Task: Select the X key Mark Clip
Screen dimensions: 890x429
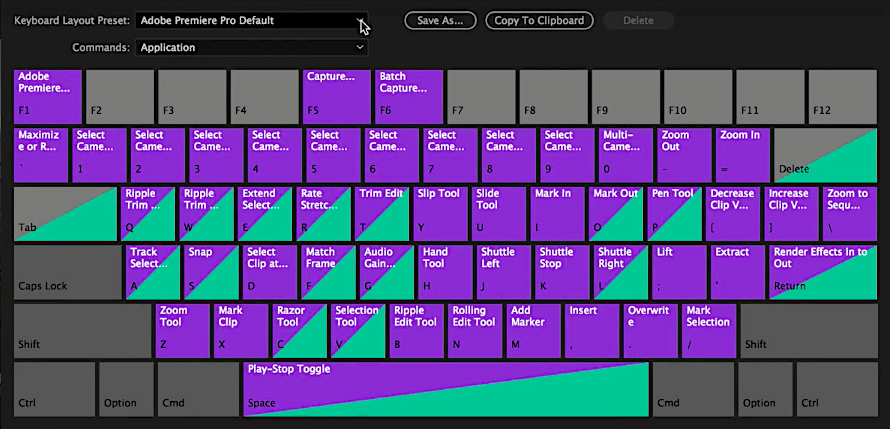Action: 241,331
